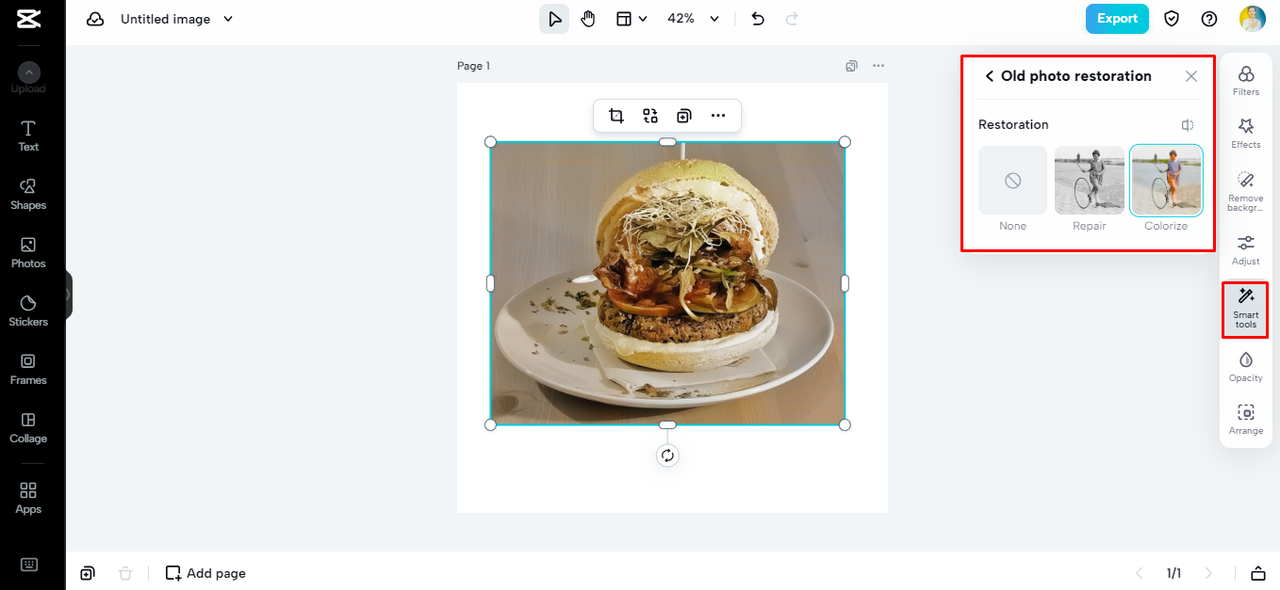
Task: Select the None restoration option
Action: coord(1013,181)
